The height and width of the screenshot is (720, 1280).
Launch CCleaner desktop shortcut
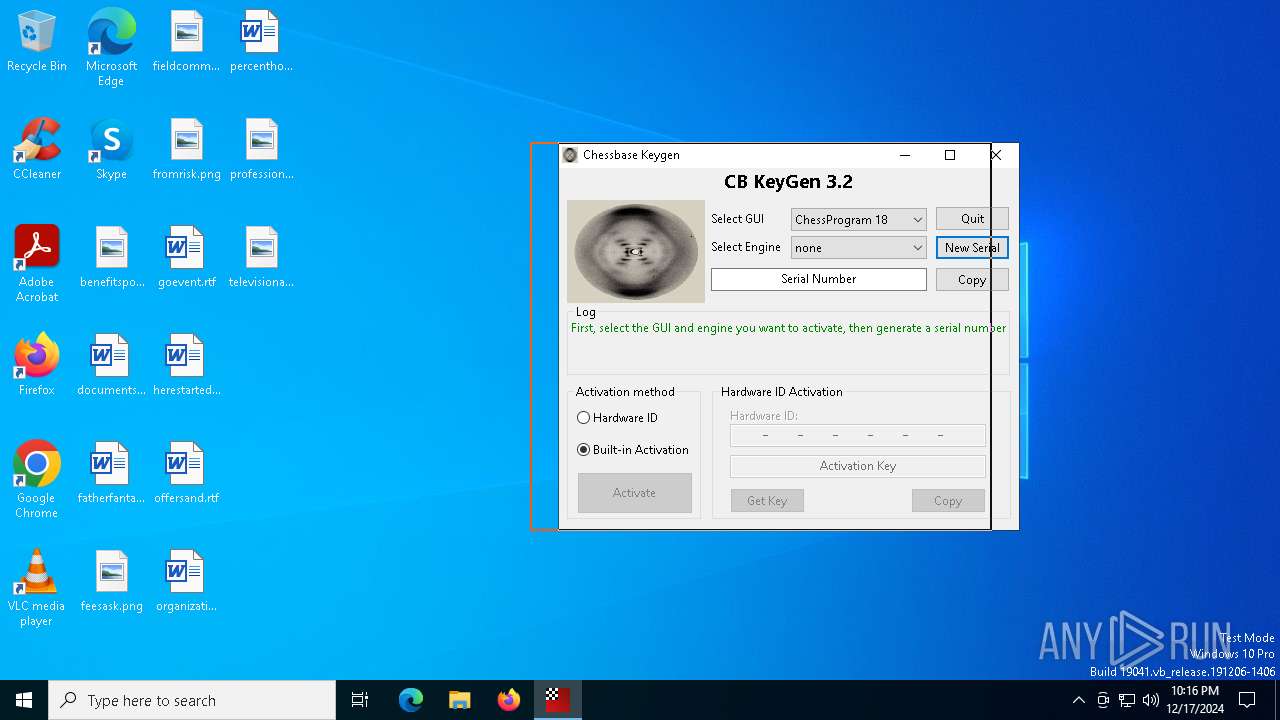click(x=37, y=149)
